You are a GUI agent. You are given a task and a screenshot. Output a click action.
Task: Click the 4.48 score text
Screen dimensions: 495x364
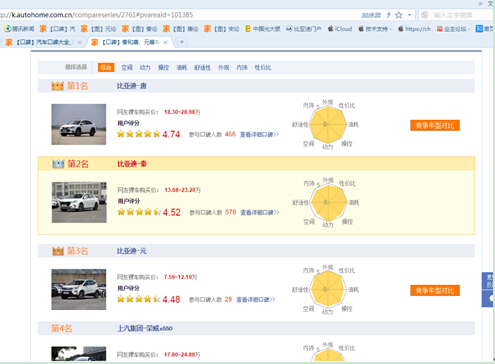(171, 299)
